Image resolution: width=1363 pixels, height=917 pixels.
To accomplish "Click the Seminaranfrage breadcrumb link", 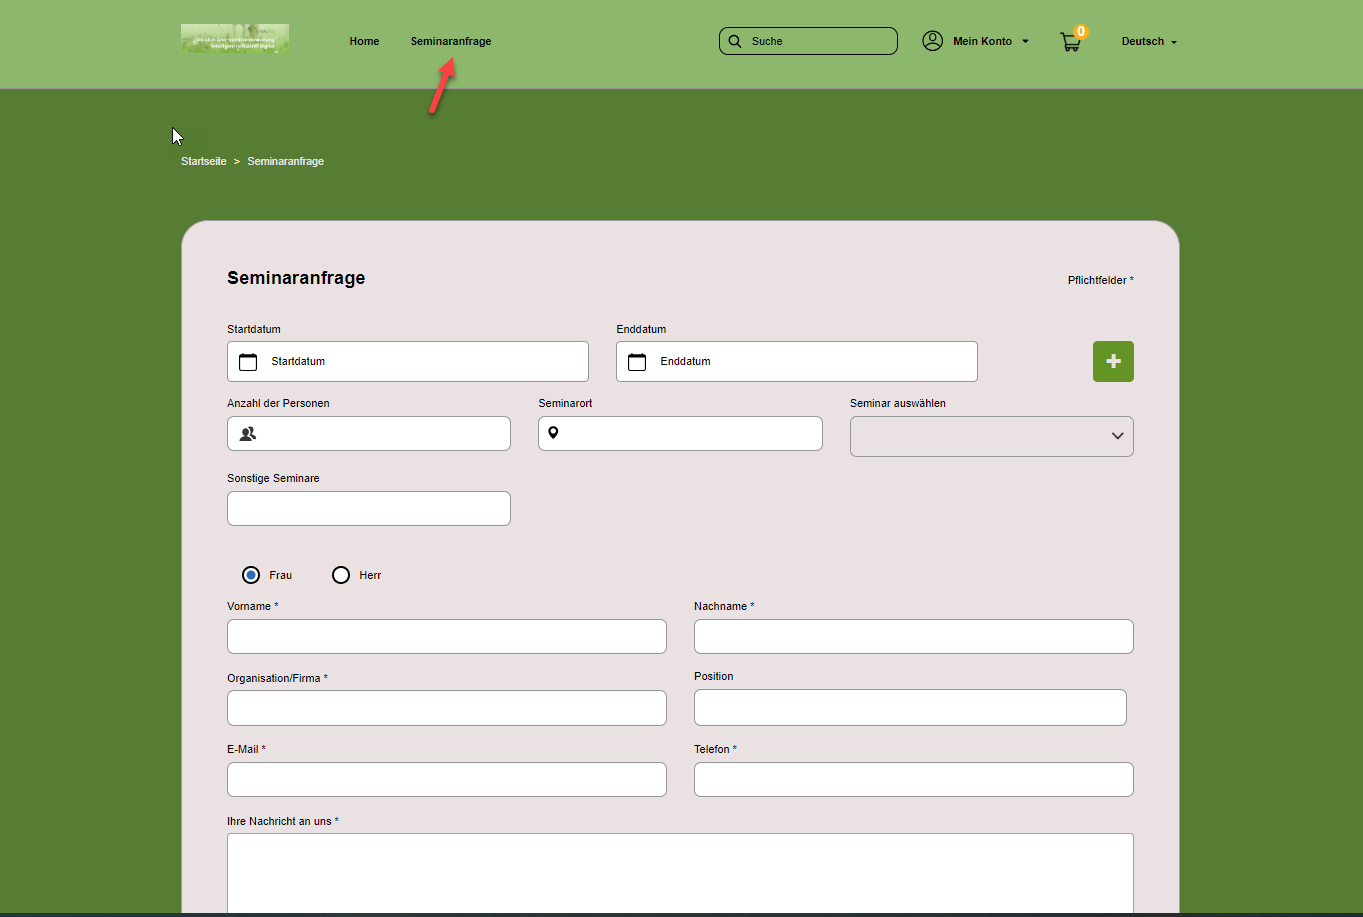I will [x=285, y=161].
